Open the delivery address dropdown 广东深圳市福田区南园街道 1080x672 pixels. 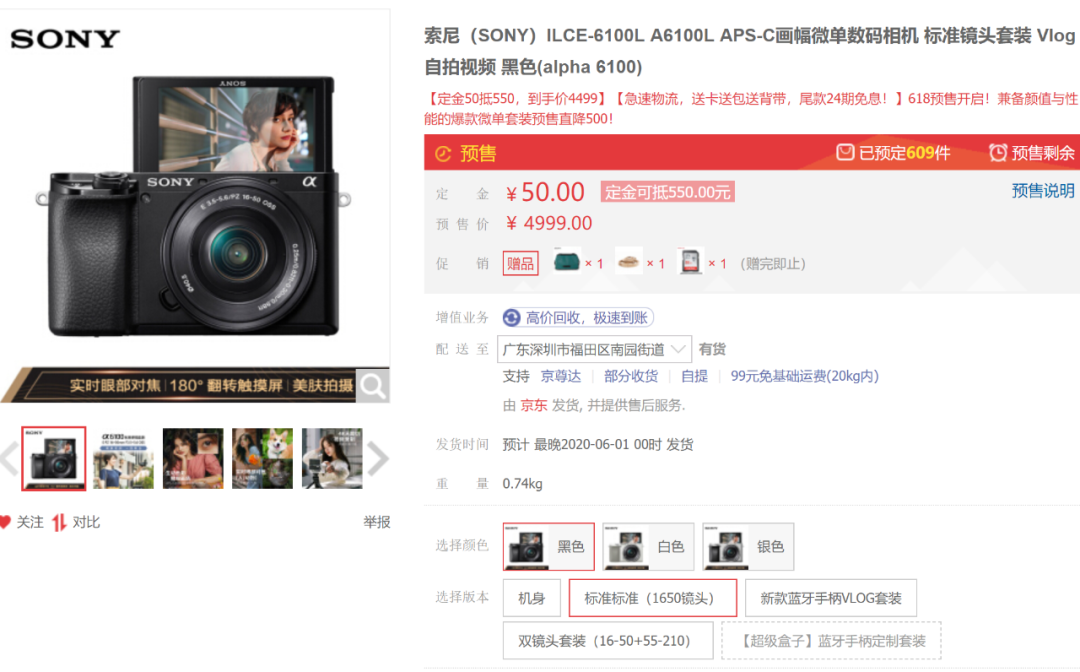click(594, 349)
